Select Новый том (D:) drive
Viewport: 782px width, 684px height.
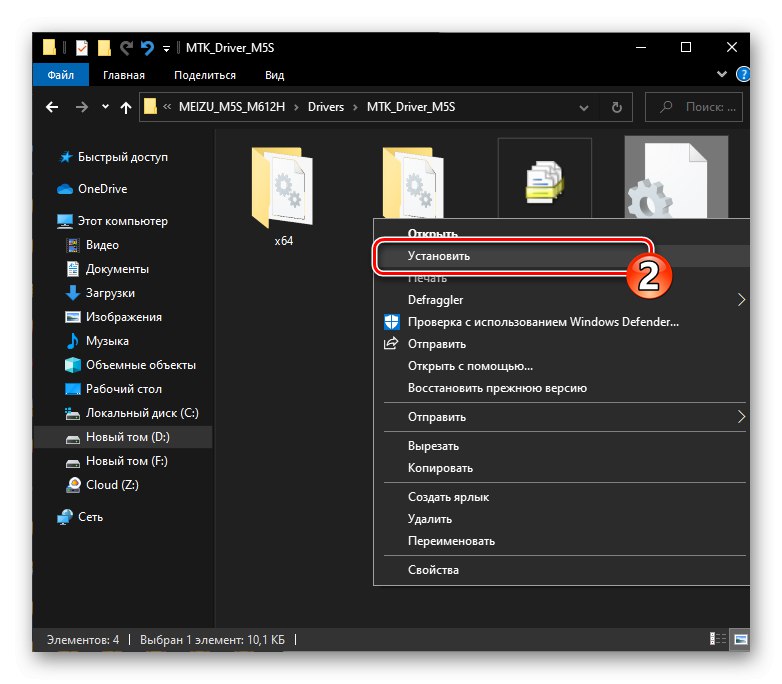click(123, 437)
